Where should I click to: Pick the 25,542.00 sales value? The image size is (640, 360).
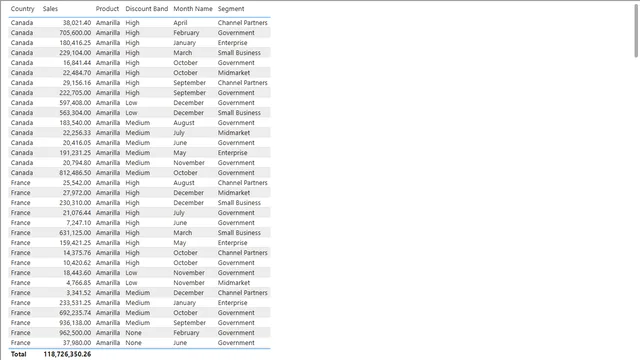click(77, 183)
